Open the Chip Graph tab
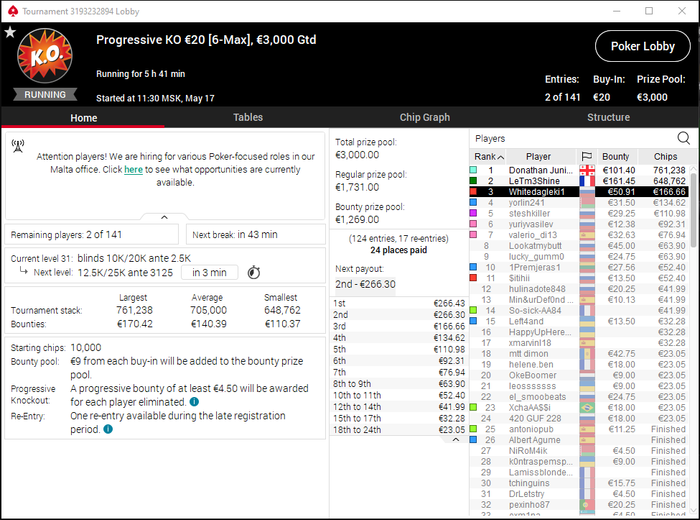Image resolution: width=700 pixels, height=520 pixels. pyautogui.click(x=425, y=117)
